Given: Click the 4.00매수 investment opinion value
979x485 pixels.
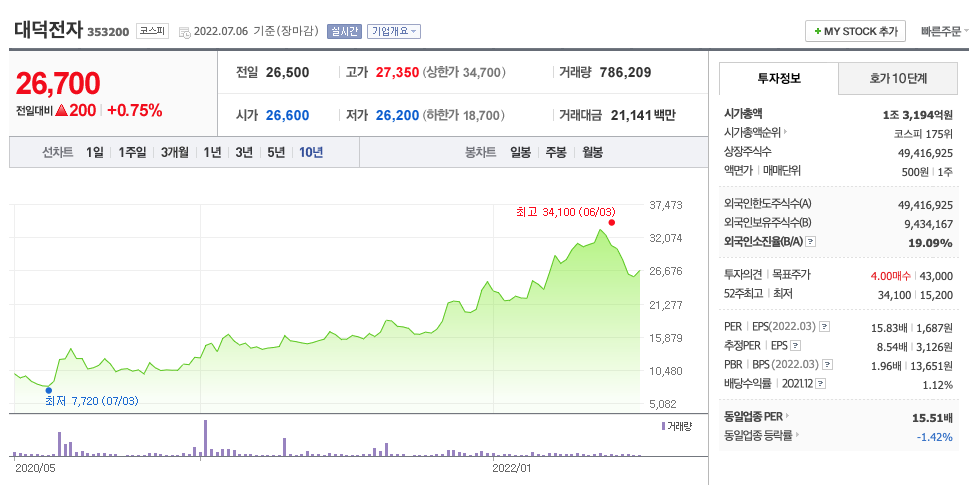Looking at the screenshot, I should tap(890, 275).
